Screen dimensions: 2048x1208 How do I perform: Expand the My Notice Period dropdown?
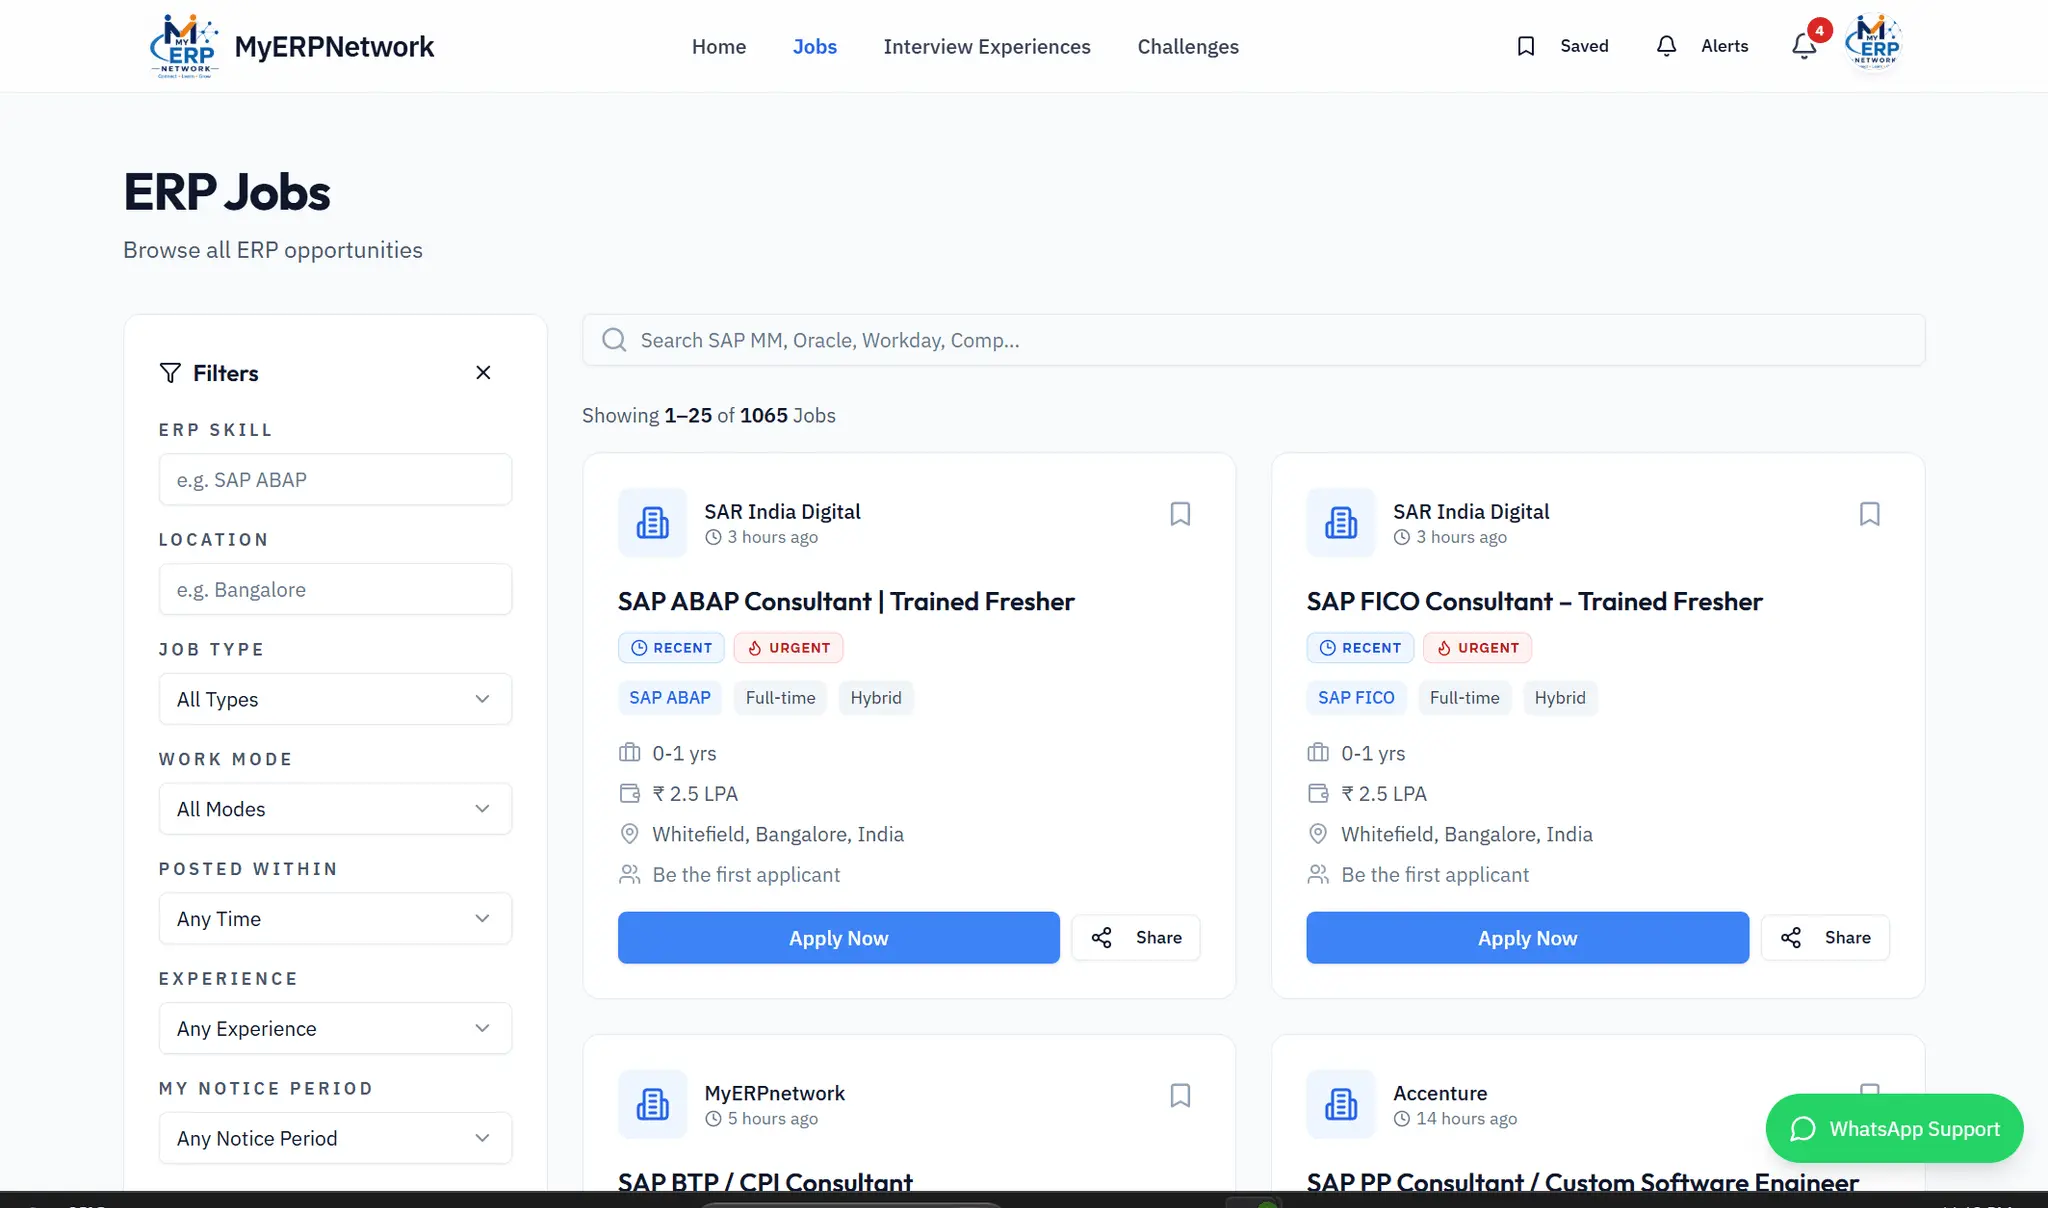tap(335, 1138)
